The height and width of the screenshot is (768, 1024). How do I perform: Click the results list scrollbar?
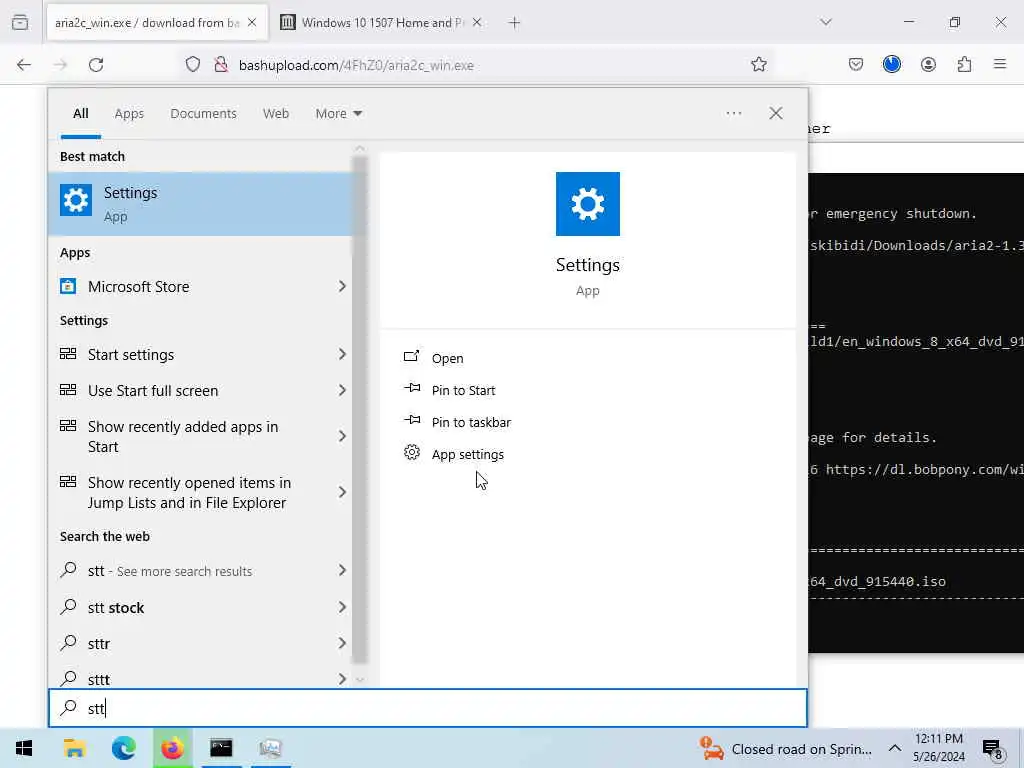(x=359, y=410)
